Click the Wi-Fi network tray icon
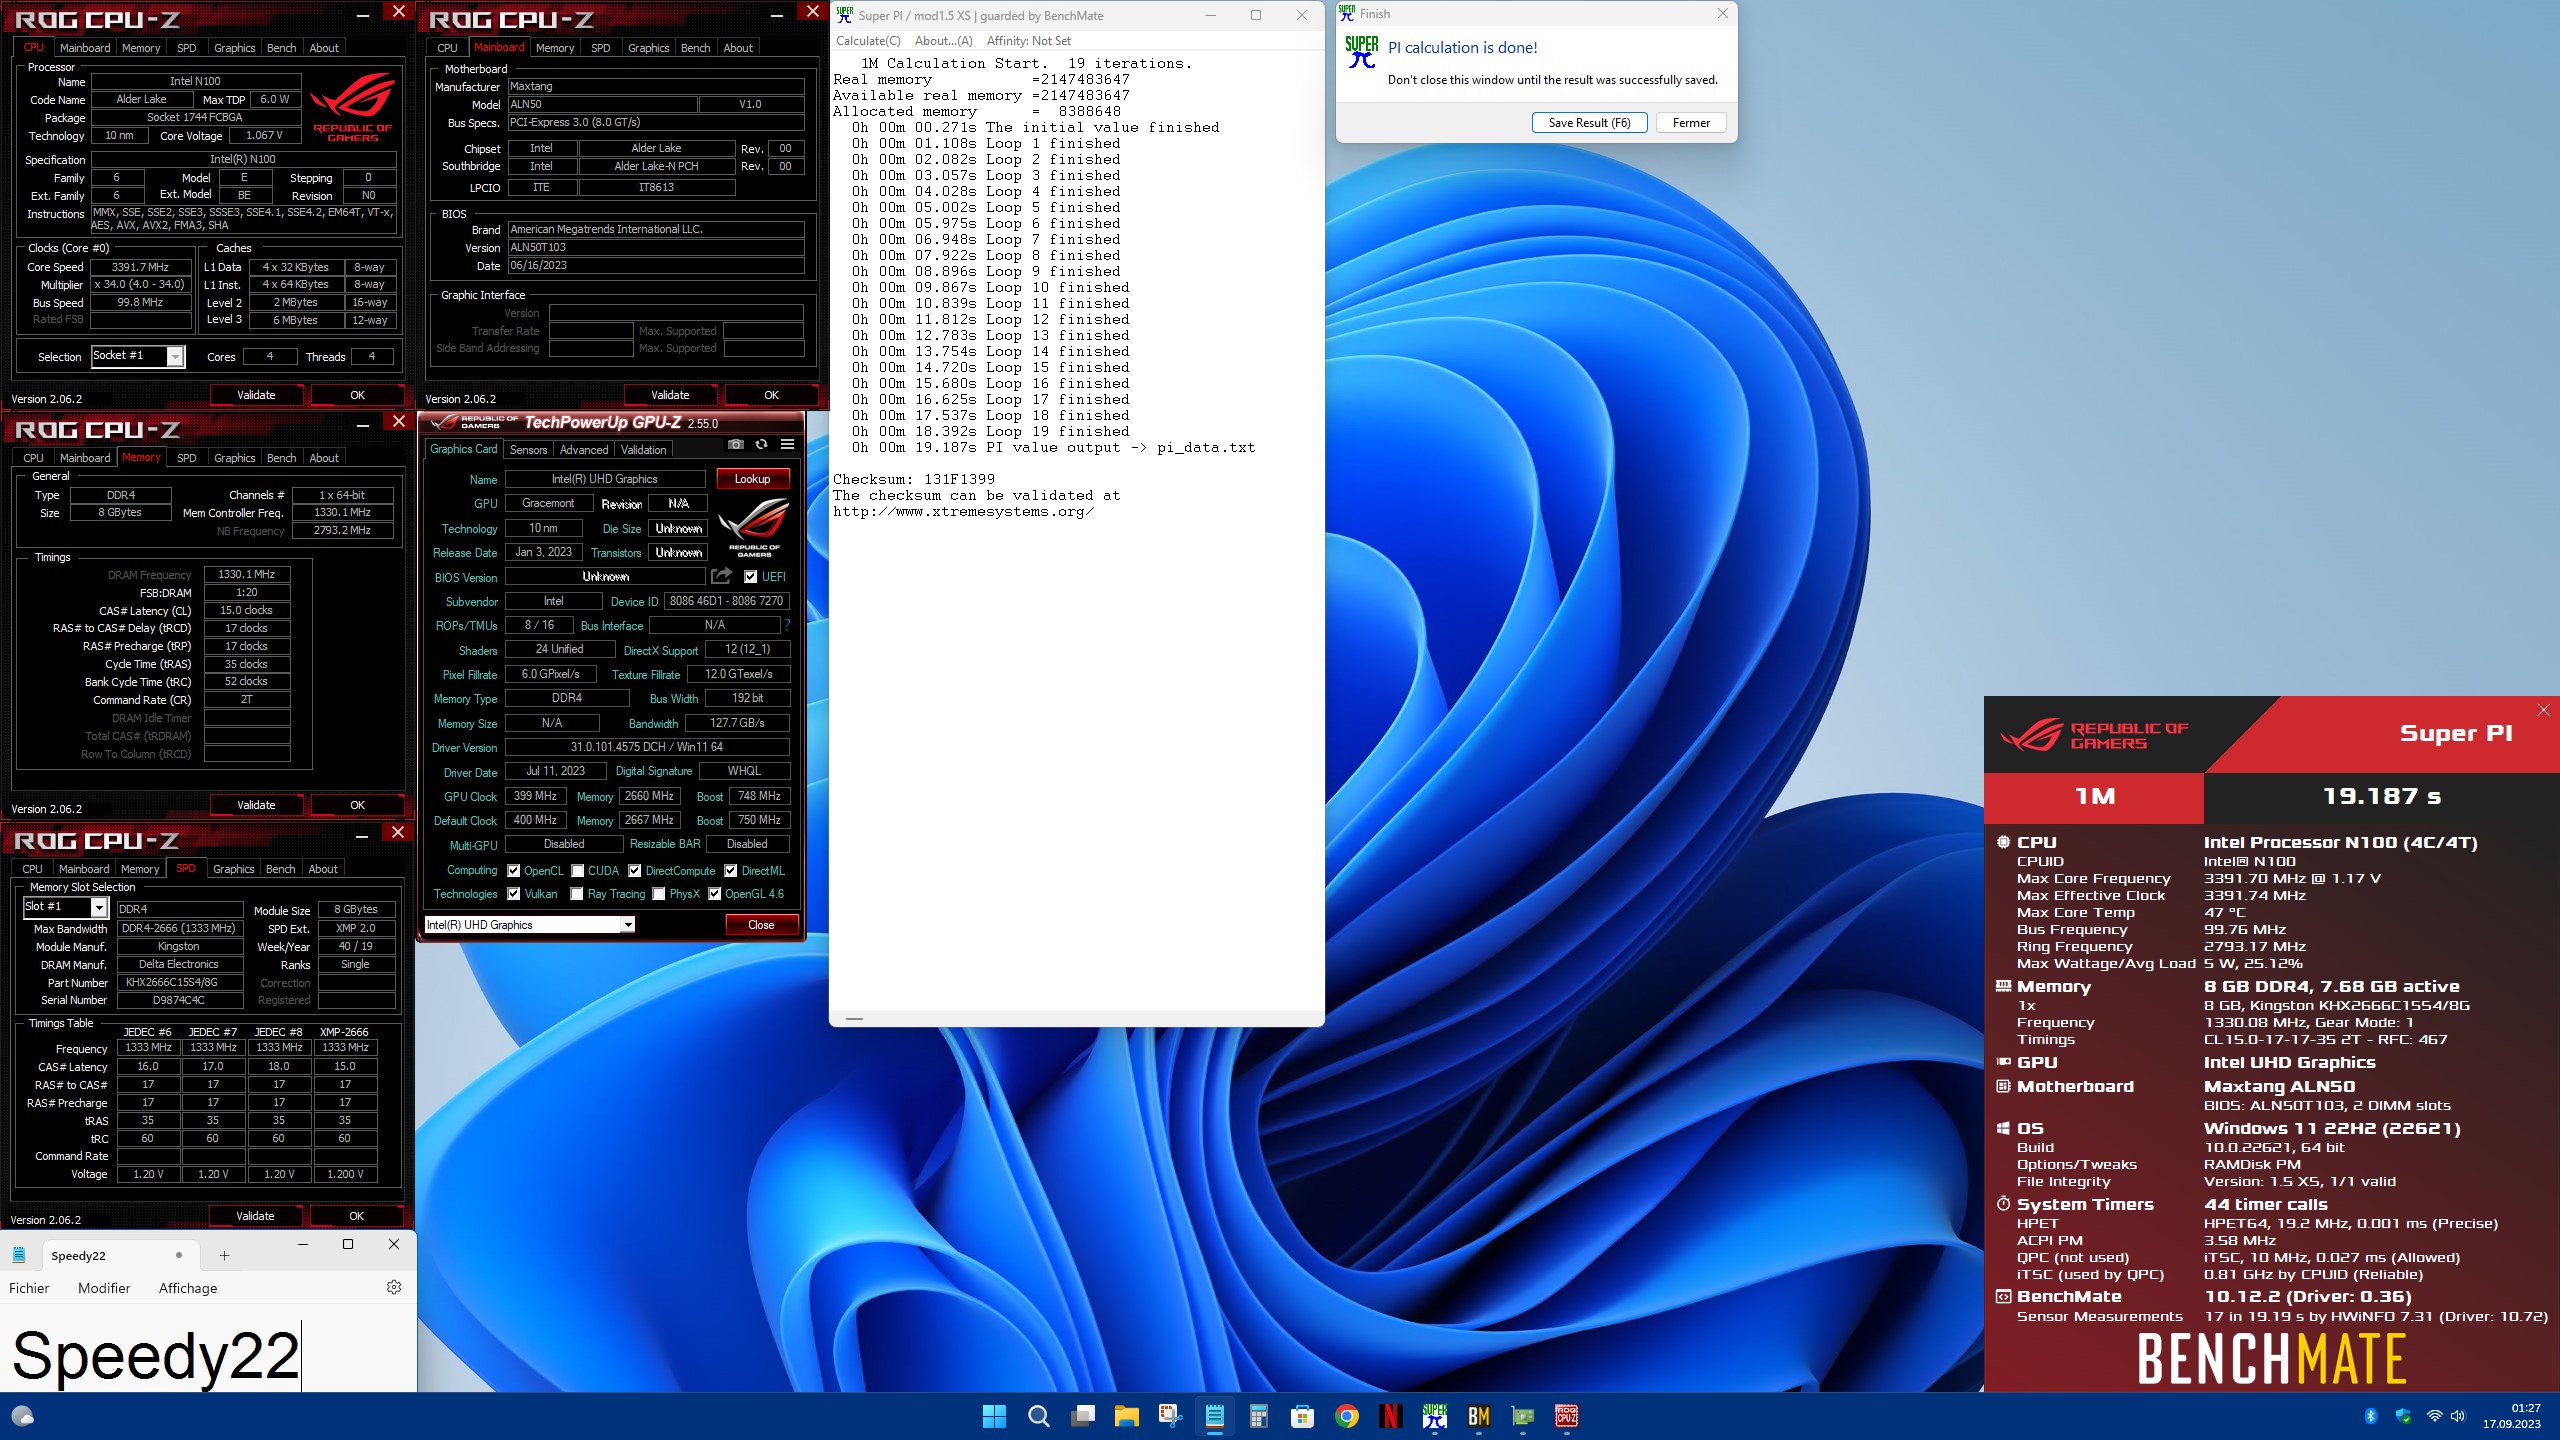The width and height of the screenshot is (2560, 1440). pos(2434,1416)
